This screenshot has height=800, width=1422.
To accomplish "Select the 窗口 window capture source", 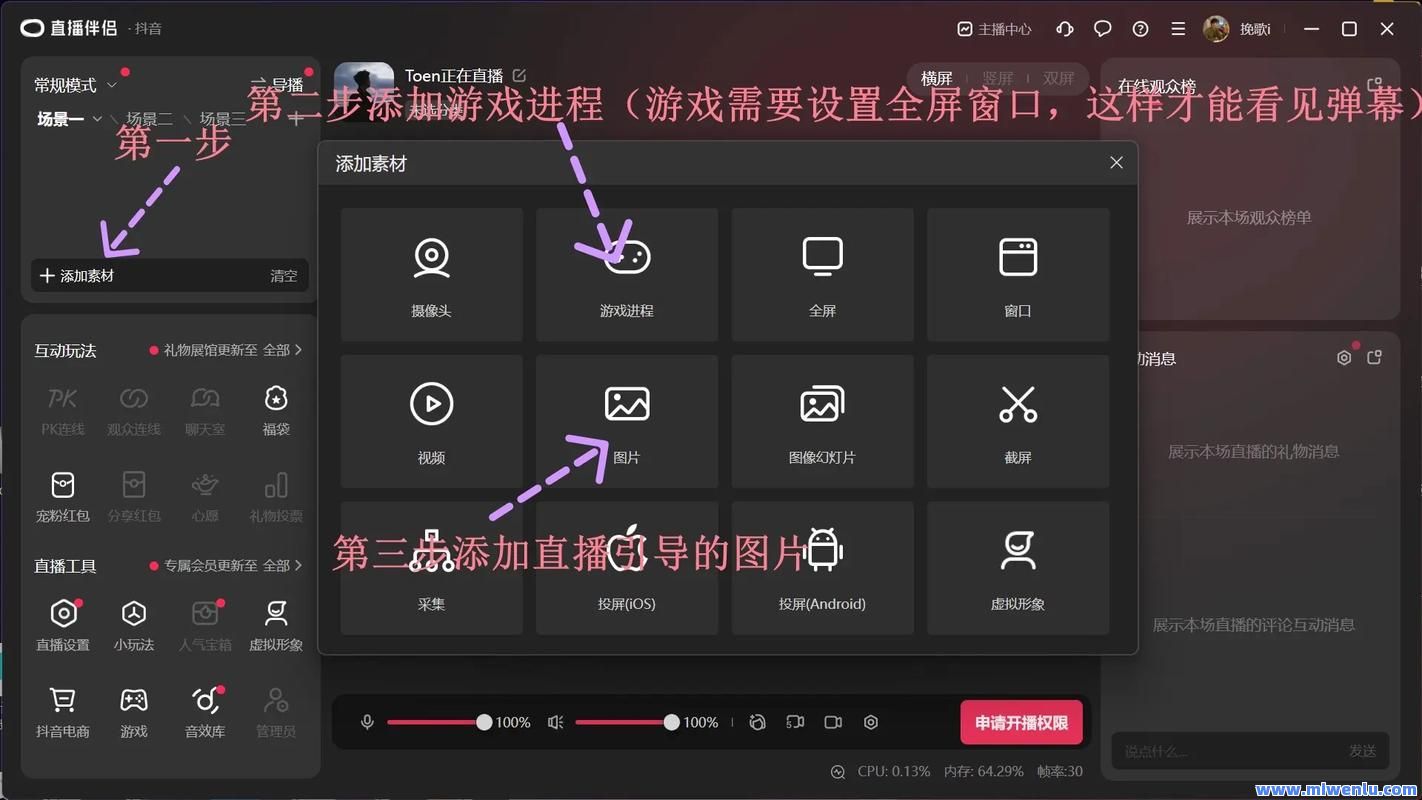I will point(1017,274).
